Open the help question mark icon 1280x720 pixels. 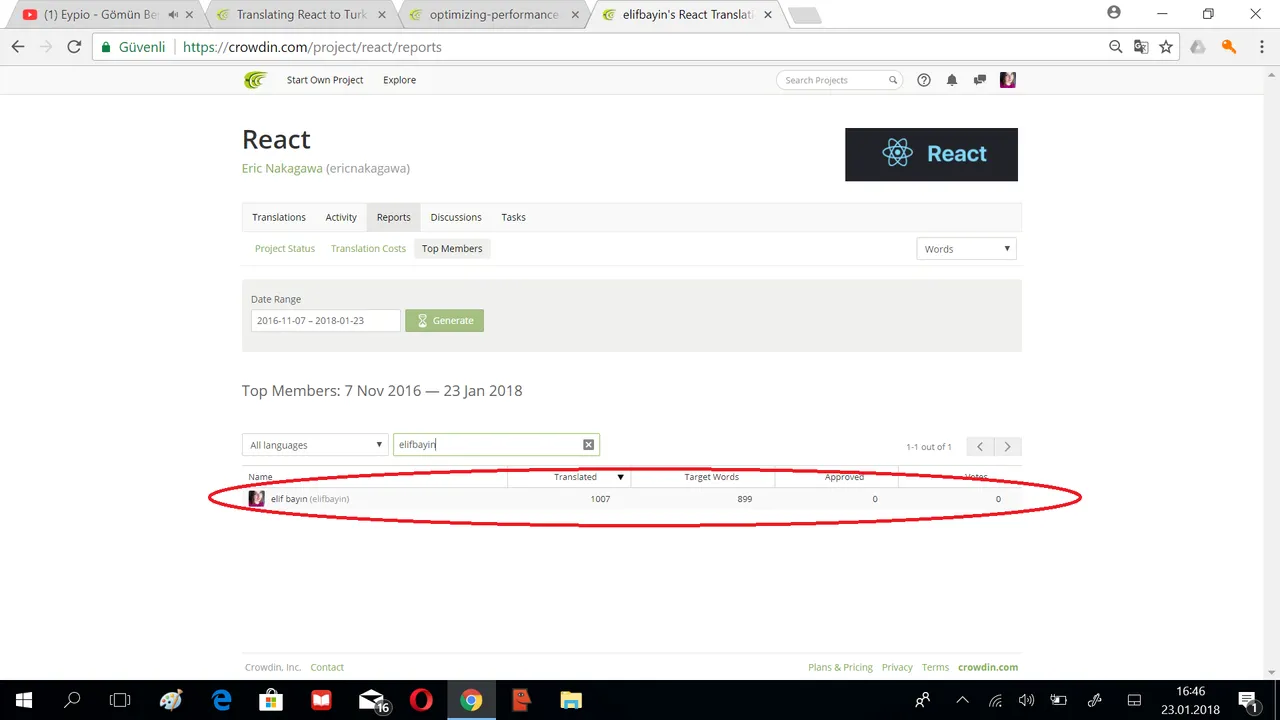(x=924, y=80)
